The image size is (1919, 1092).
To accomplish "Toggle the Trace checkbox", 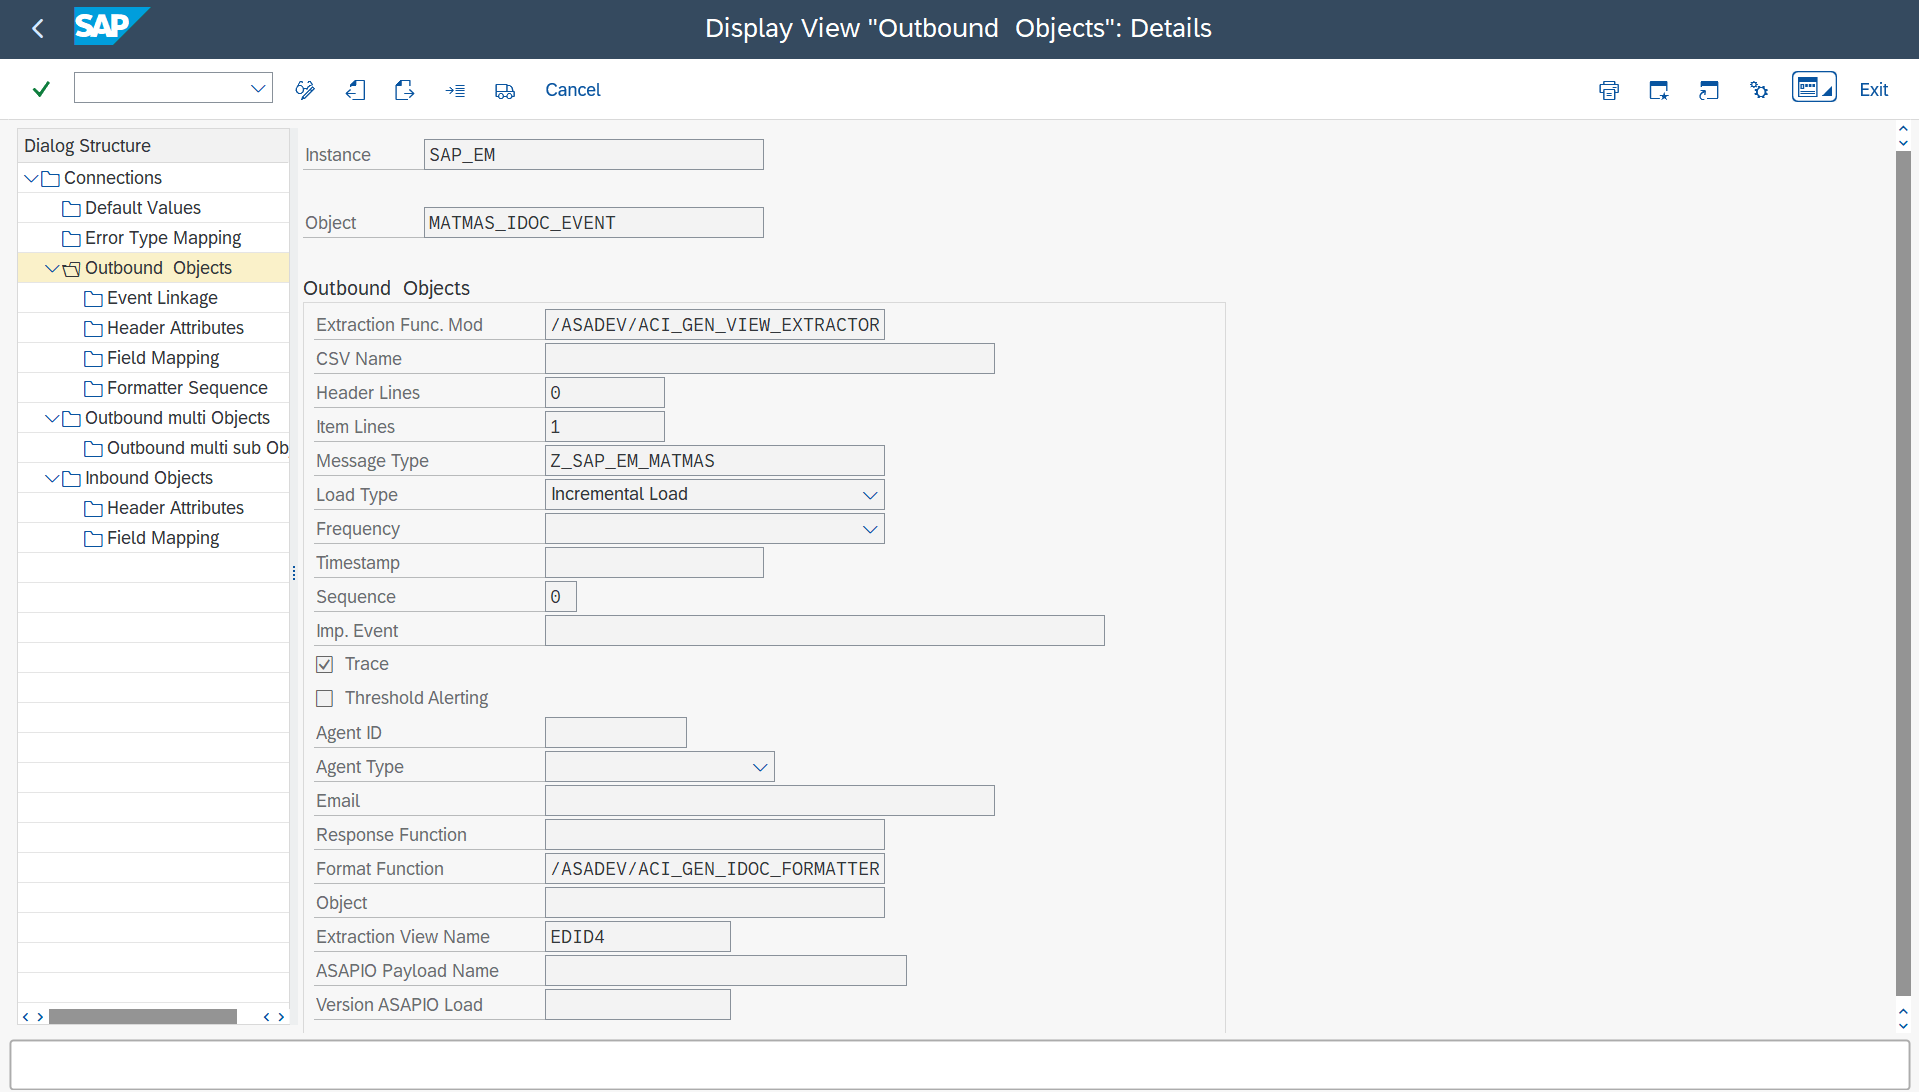I will 325,664.
